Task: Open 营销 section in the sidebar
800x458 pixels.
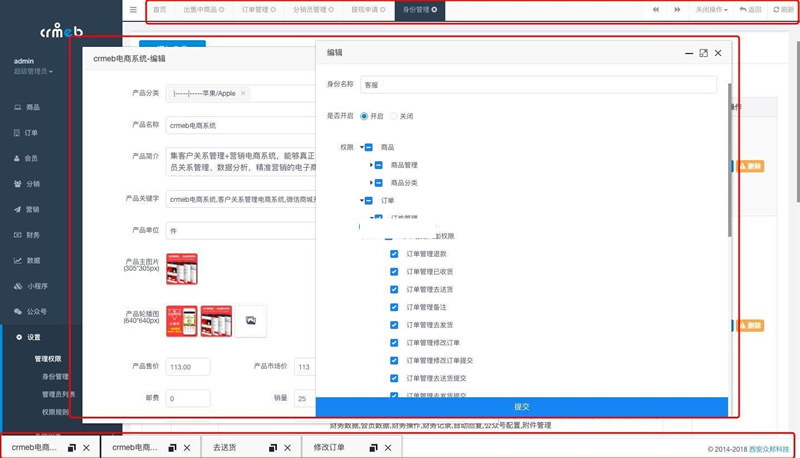Action: click(x=32, y=210)
